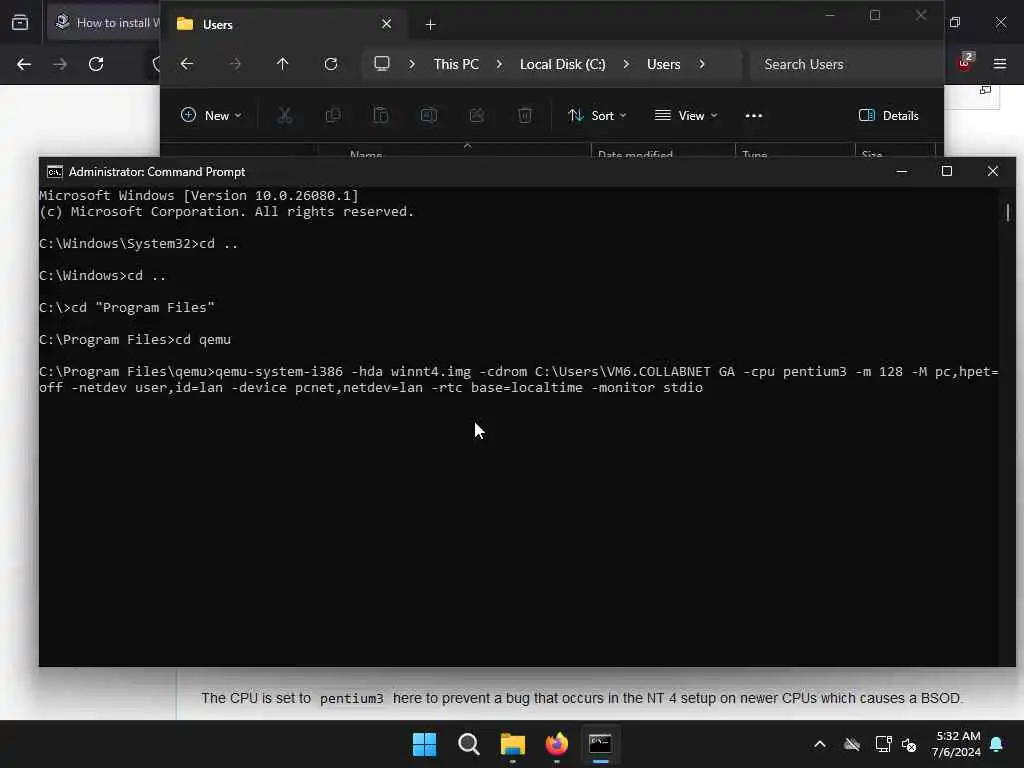This screenshot has height=768, width=1024.
Task: Click the browser forward arrow
Action: [x=59, y=64]
